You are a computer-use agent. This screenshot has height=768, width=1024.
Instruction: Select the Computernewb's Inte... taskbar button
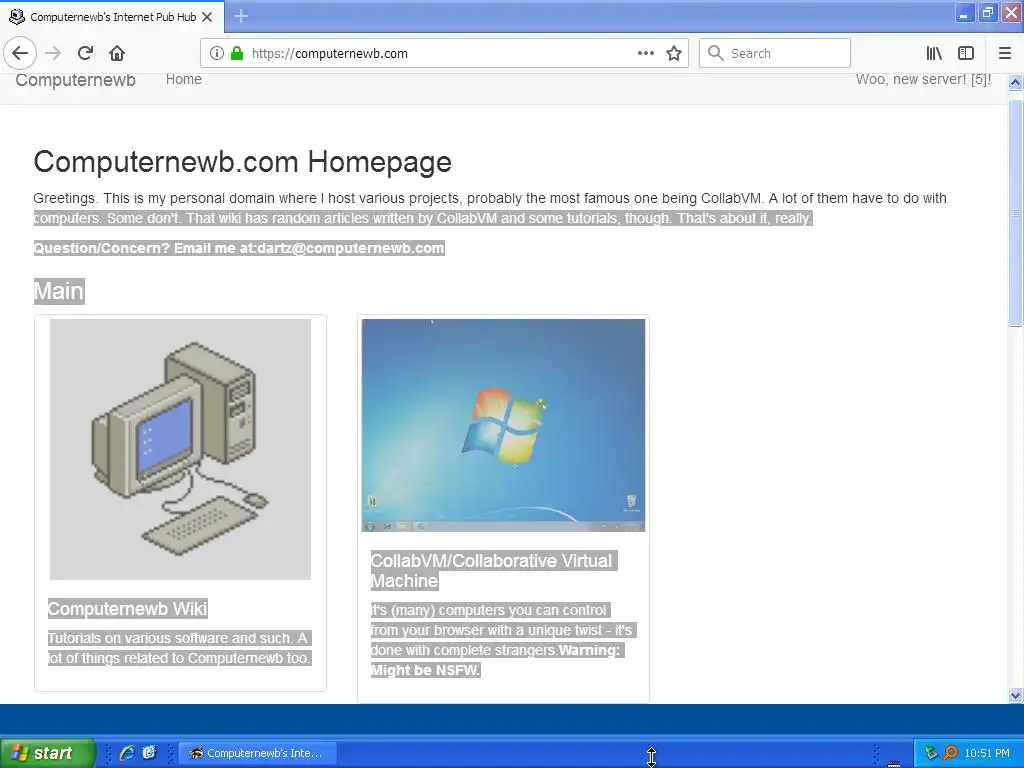pyautogui.click(x=257, y=753)
